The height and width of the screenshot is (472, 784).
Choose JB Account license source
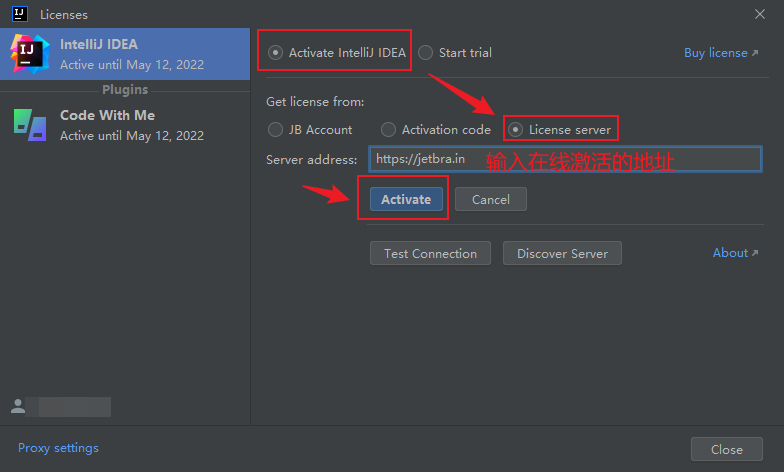(275, 130)
